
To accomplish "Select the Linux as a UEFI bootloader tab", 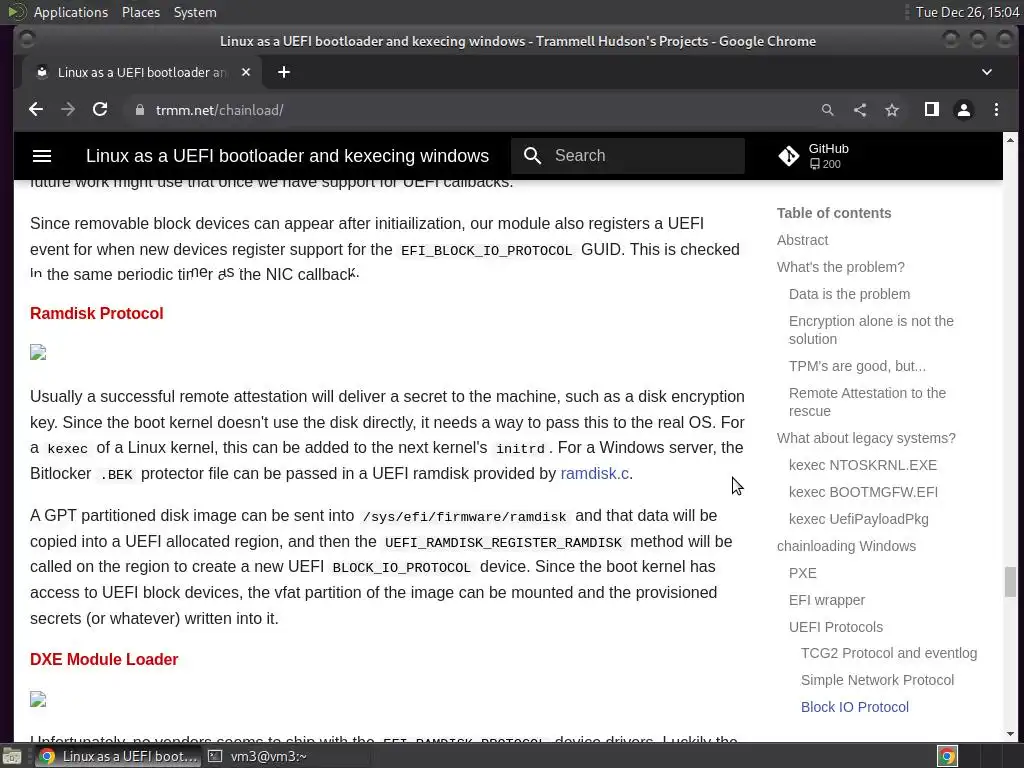I will tap(141, 72).
